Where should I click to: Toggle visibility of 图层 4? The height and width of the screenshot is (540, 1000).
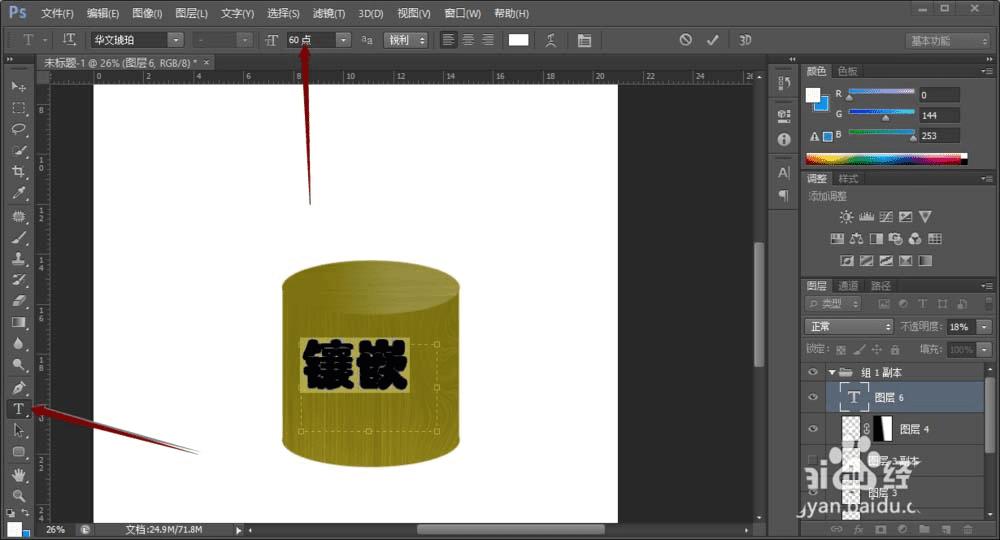(812, 429)
